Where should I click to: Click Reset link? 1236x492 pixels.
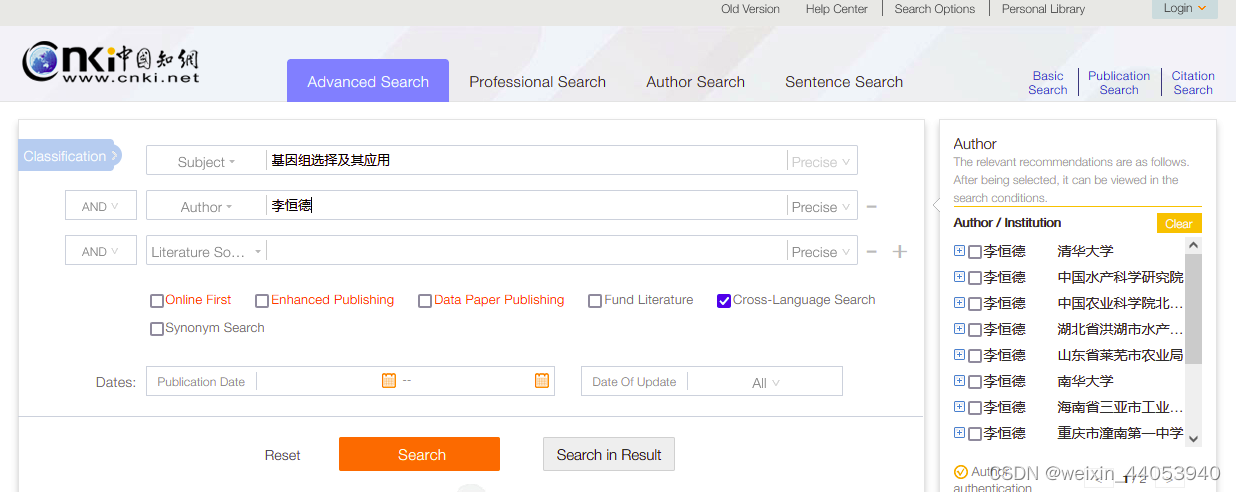(x=282, y=455)
